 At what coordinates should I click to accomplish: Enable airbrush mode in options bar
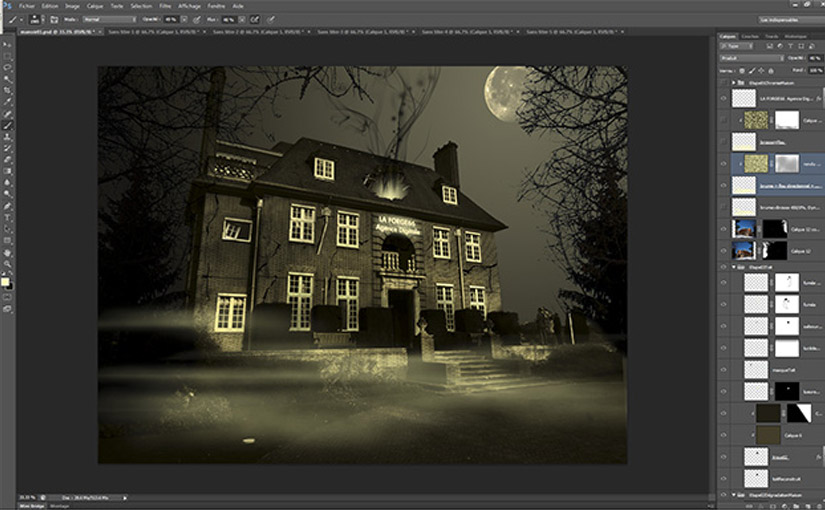255,19
